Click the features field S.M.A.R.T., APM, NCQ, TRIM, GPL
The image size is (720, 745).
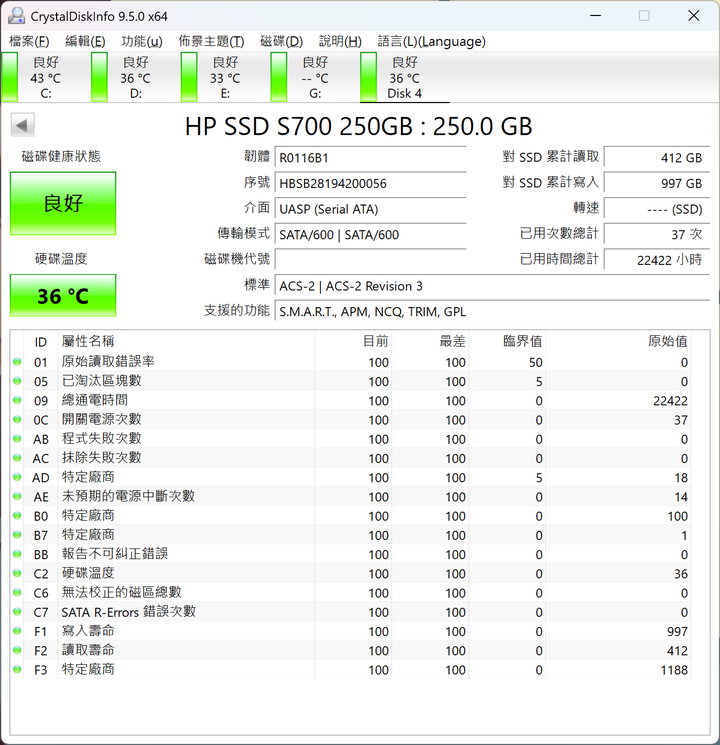tap(492, 312)
